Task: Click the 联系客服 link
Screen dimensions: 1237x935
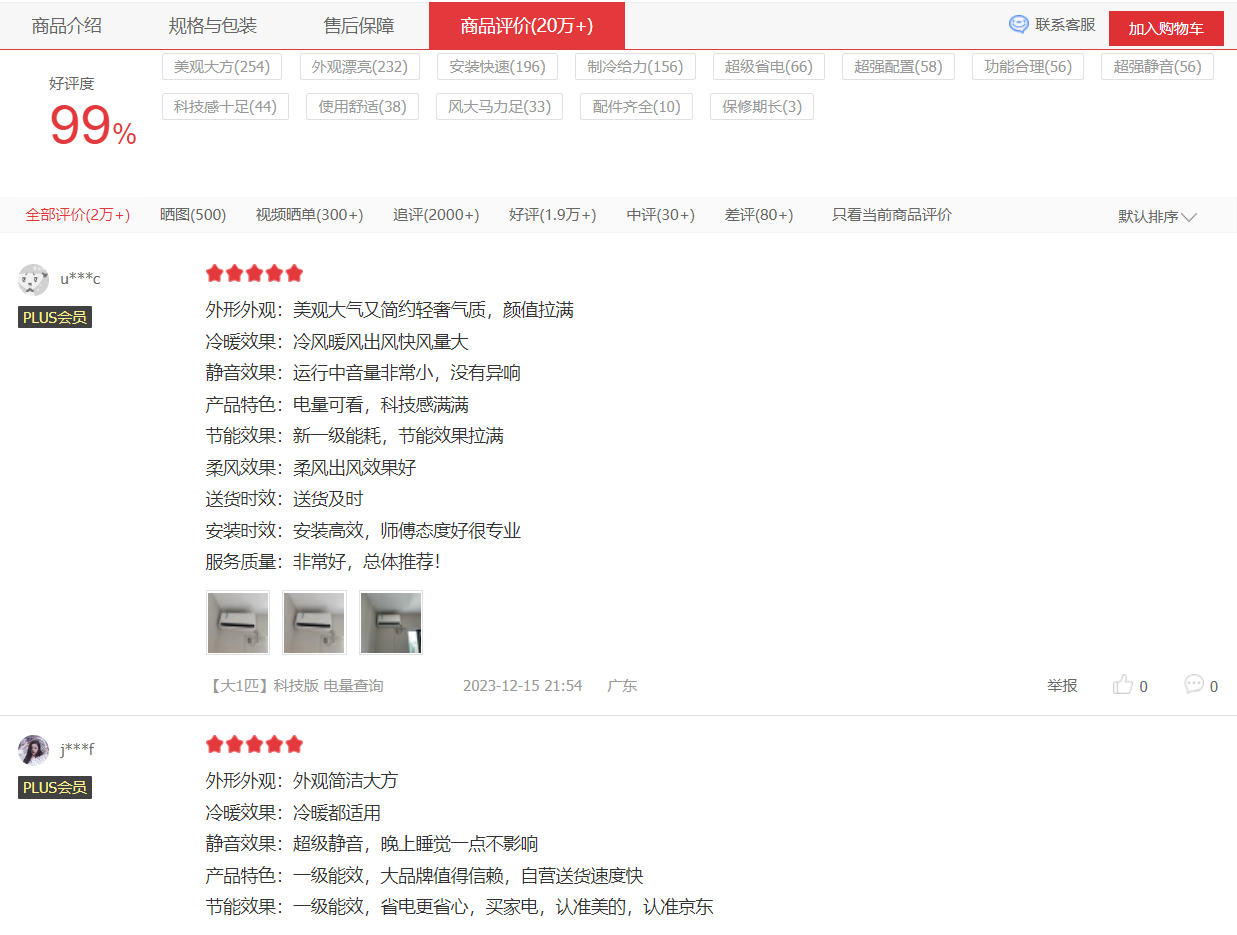Action: [x=1065, y=24]
